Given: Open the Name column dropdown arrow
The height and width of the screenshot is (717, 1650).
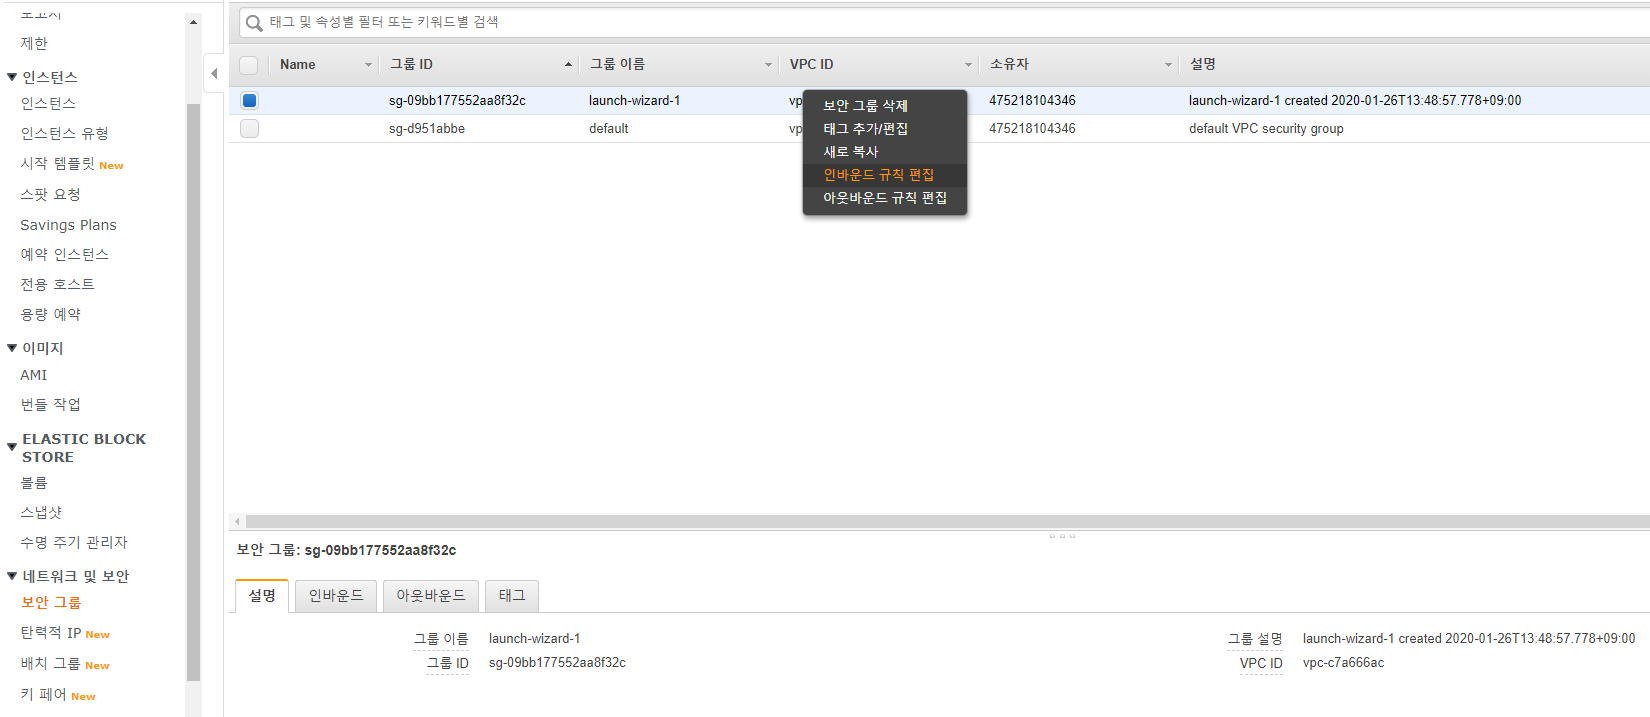Looking at the screenshot, I should tap(368, 65).
